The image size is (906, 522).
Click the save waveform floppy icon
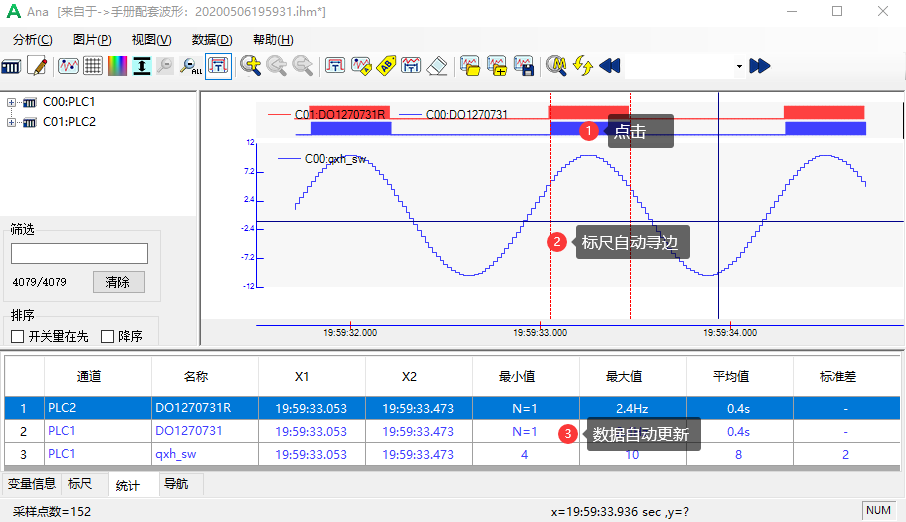pos(523,66)
